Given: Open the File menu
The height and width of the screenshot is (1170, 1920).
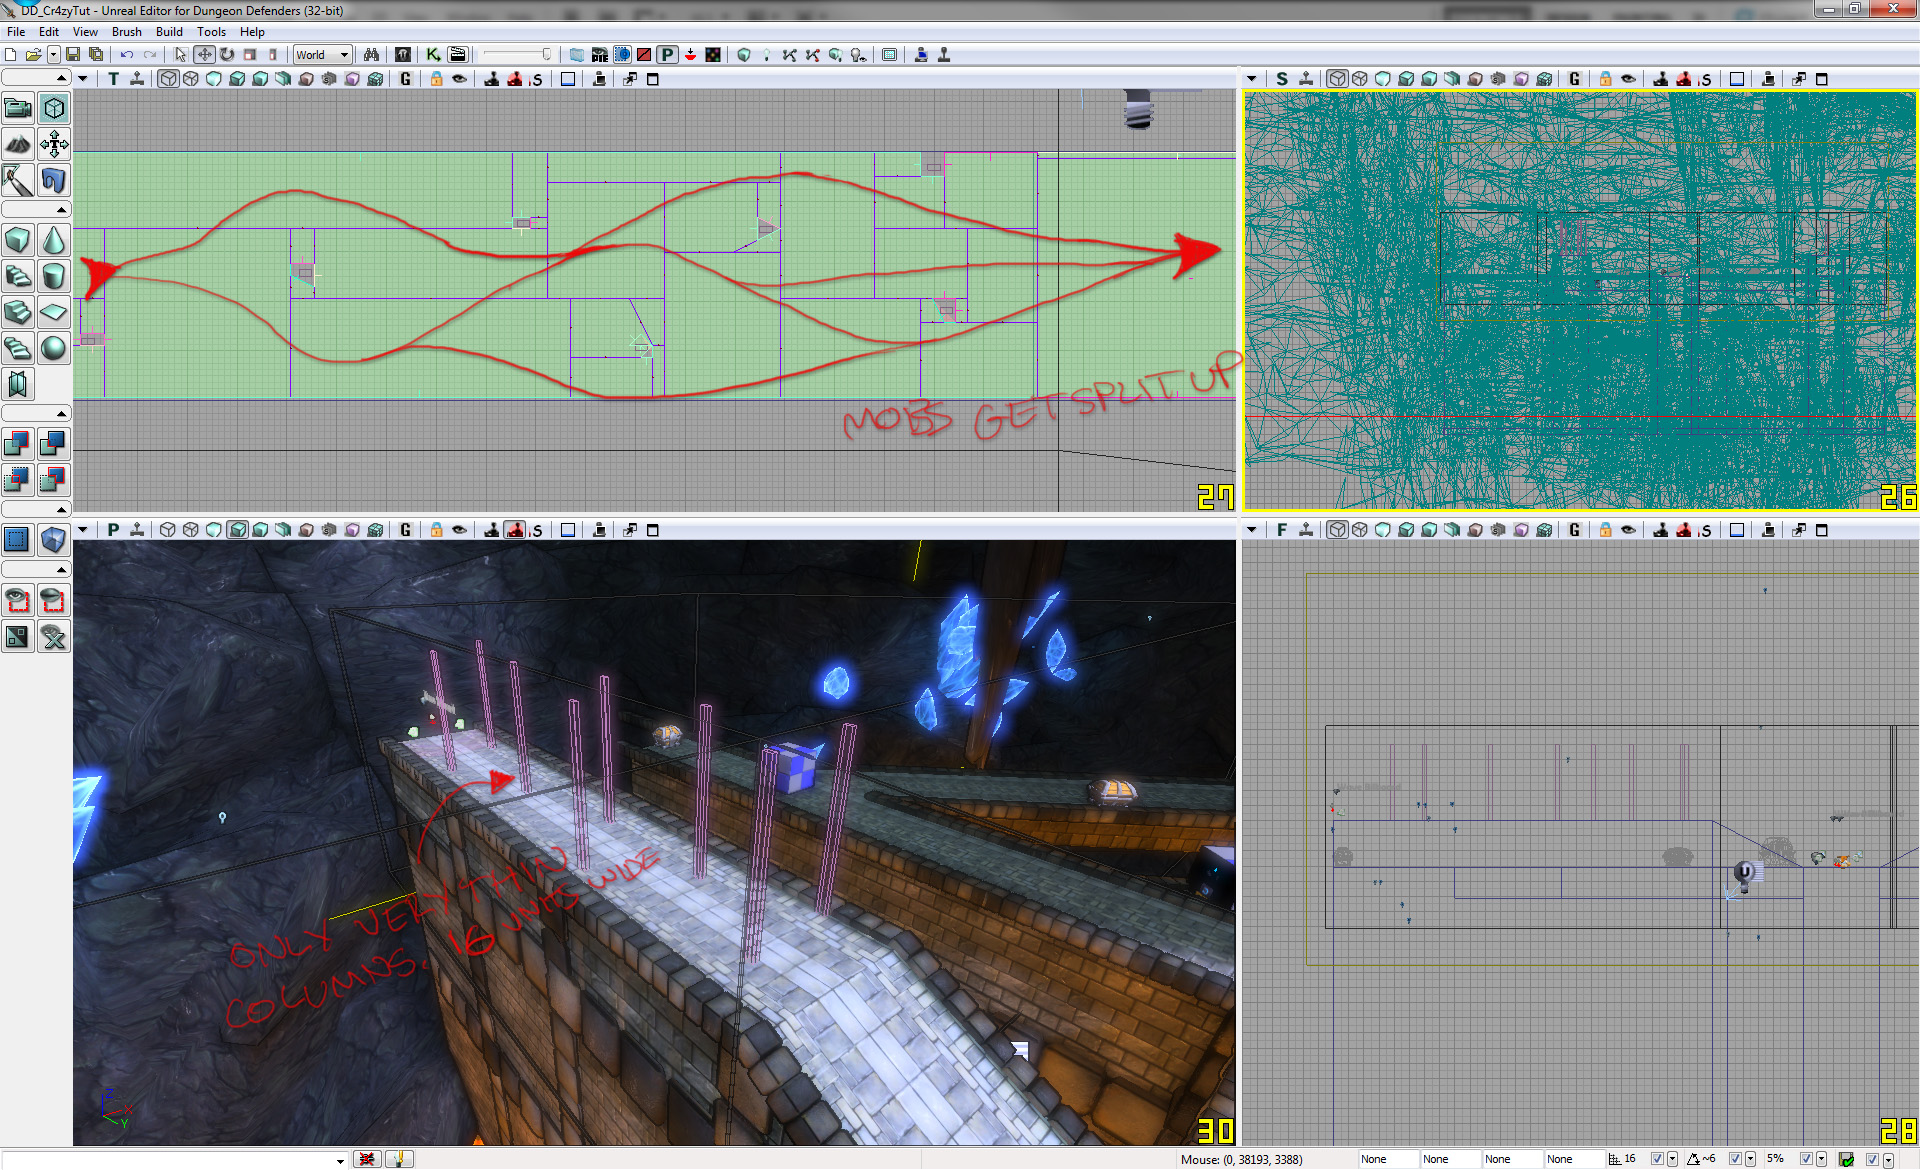Looking at the screenshot, I should click(x=16, y=32).
